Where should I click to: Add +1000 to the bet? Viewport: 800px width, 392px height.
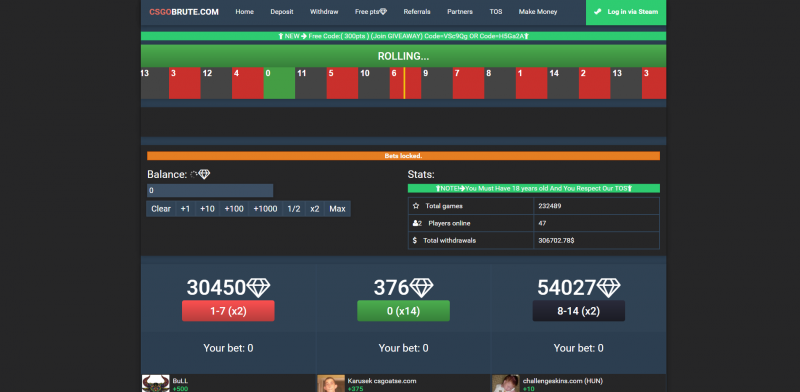[x=265, y=209]
